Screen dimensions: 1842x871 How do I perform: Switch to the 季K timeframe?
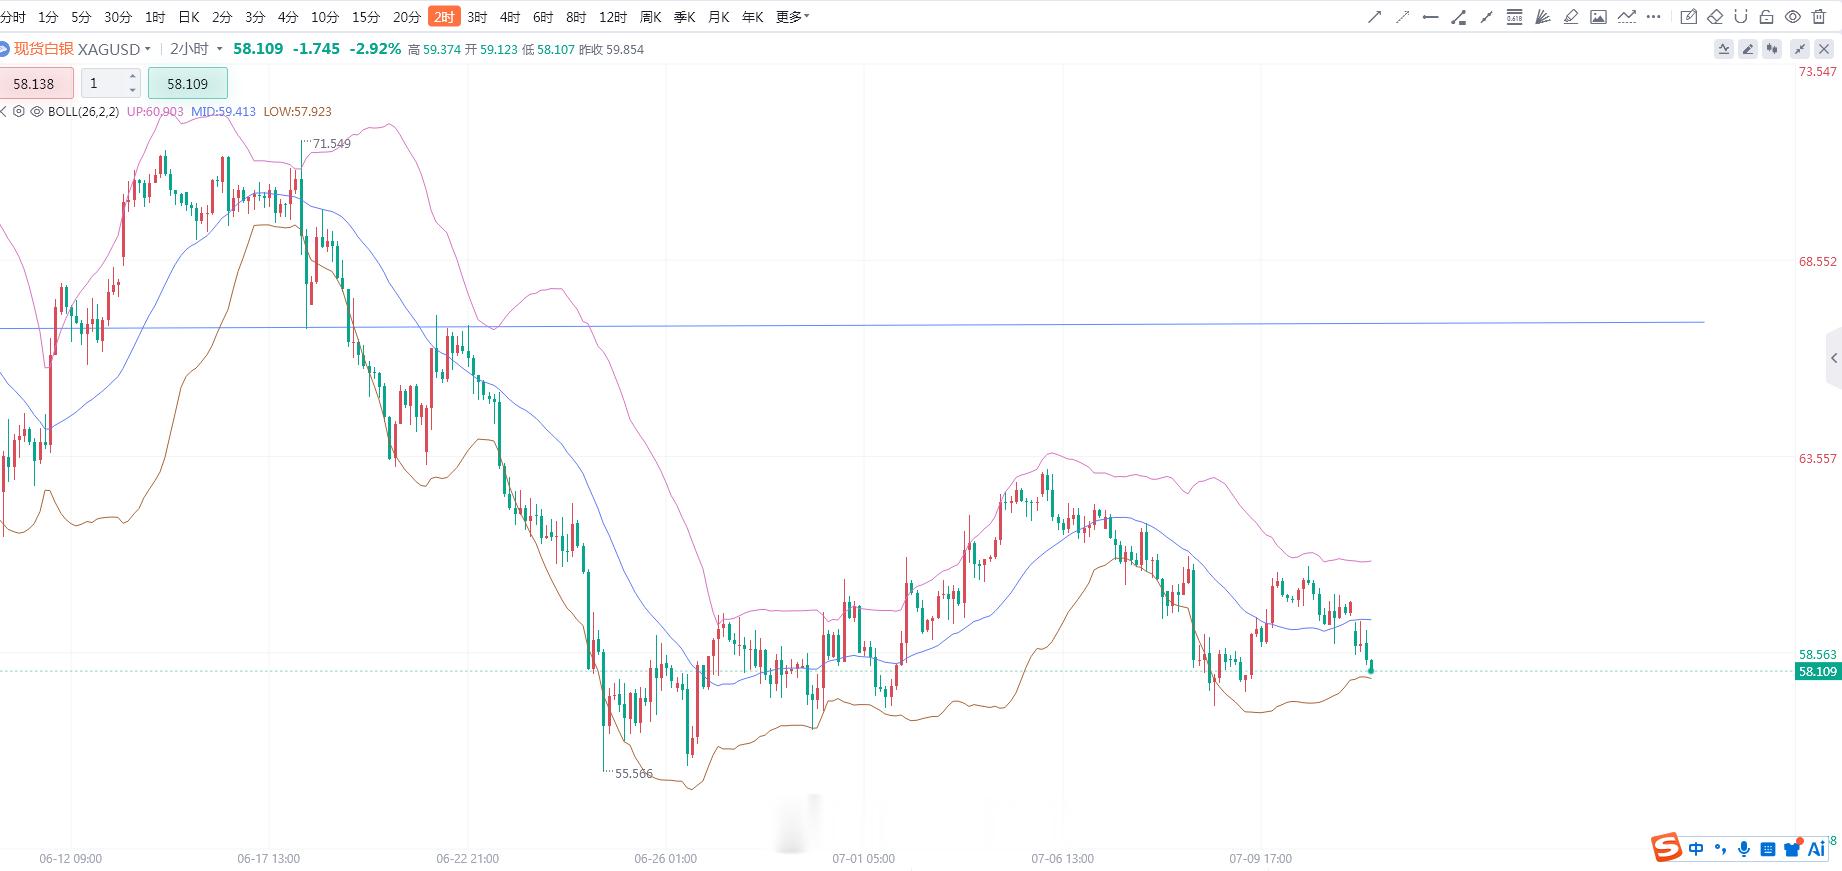[x=685, y=17]
